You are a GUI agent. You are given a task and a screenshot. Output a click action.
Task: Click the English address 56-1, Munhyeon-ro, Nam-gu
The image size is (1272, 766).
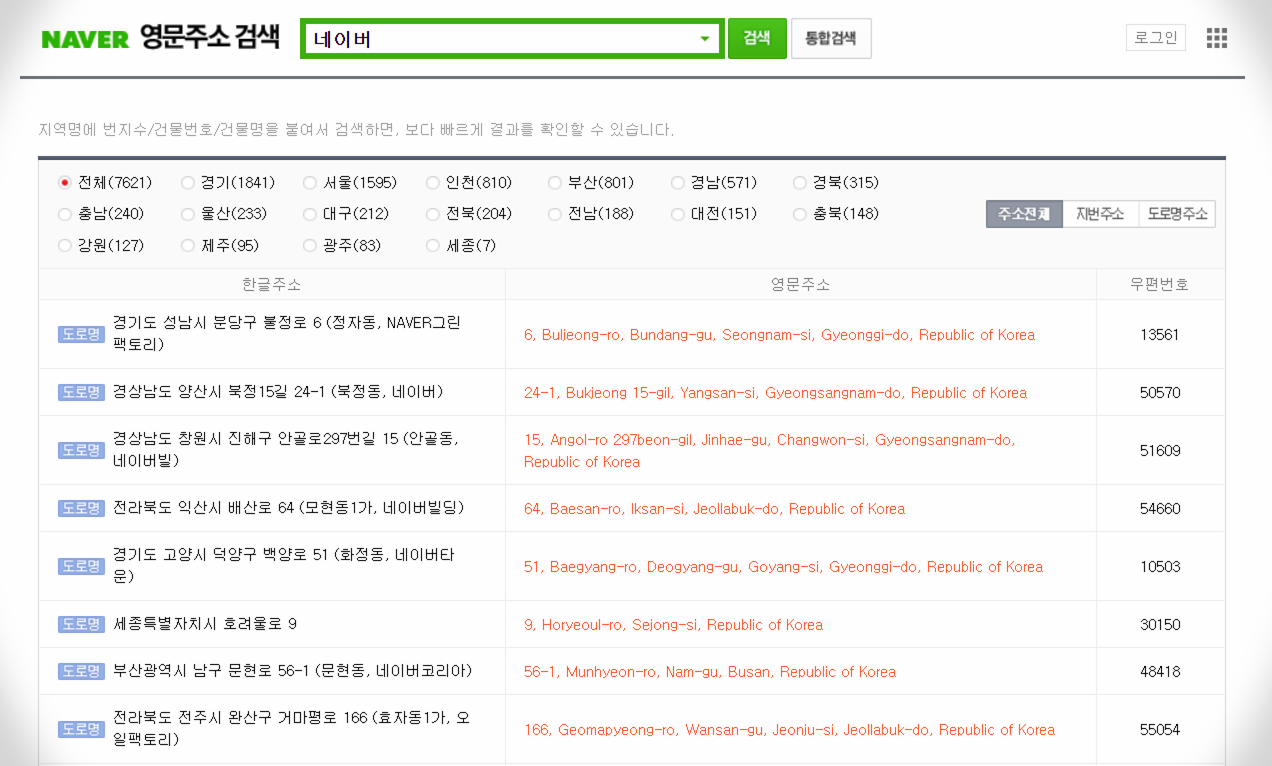[710, 672]
